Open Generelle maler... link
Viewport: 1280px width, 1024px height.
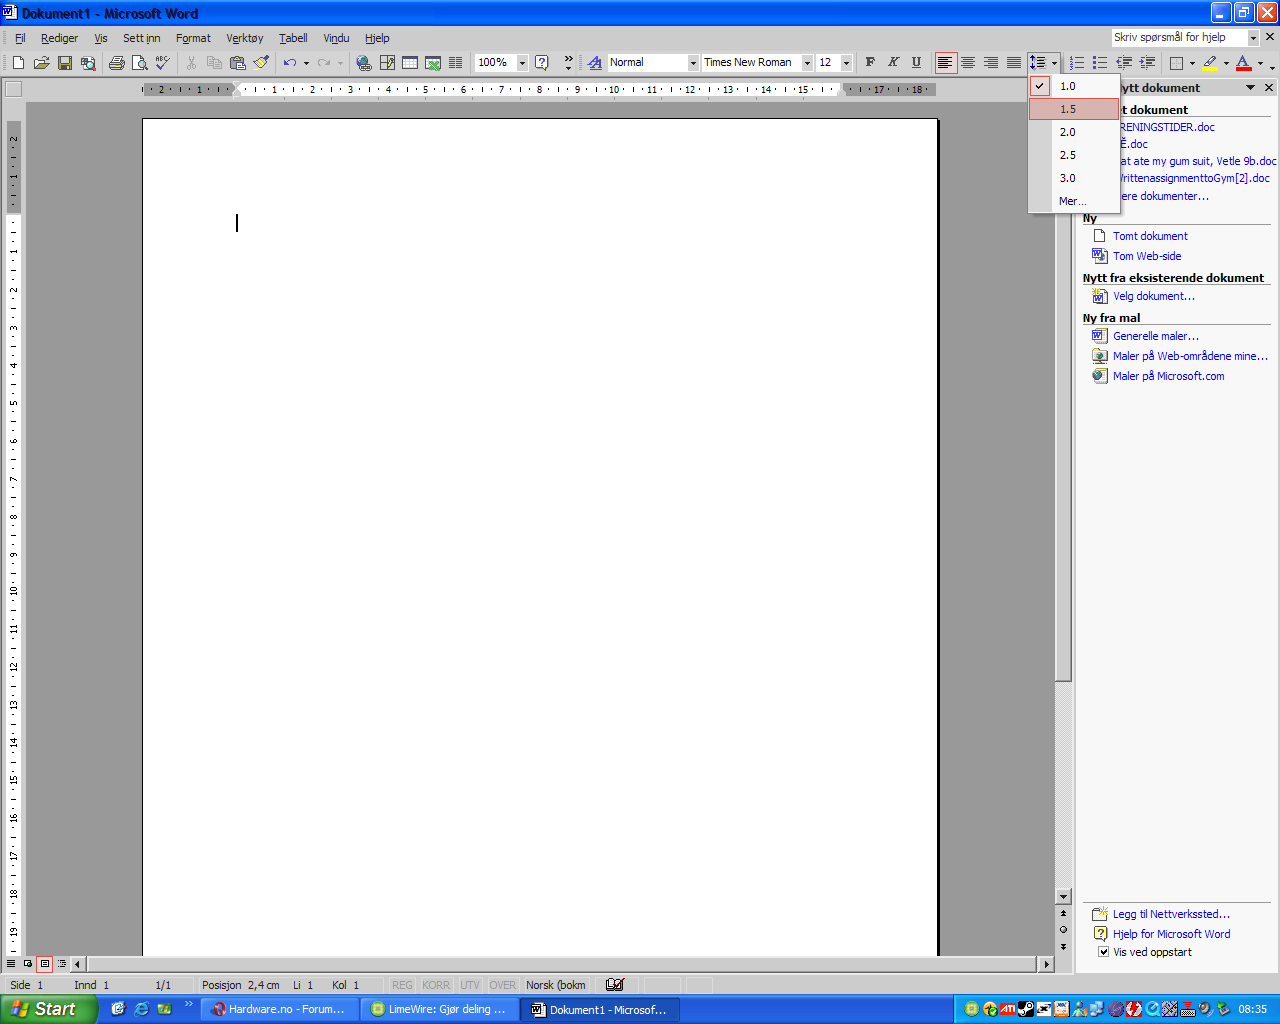1155,336
